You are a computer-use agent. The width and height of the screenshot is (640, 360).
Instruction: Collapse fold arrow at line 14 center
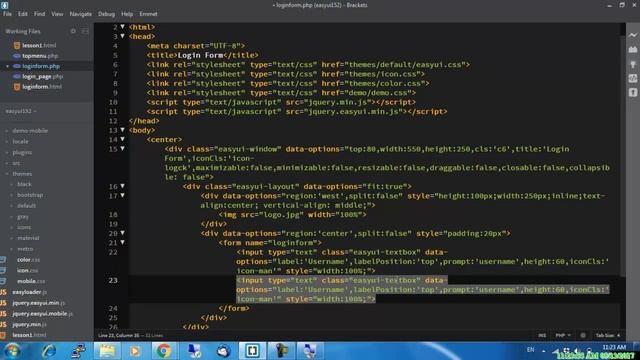[x=122, y=139]
